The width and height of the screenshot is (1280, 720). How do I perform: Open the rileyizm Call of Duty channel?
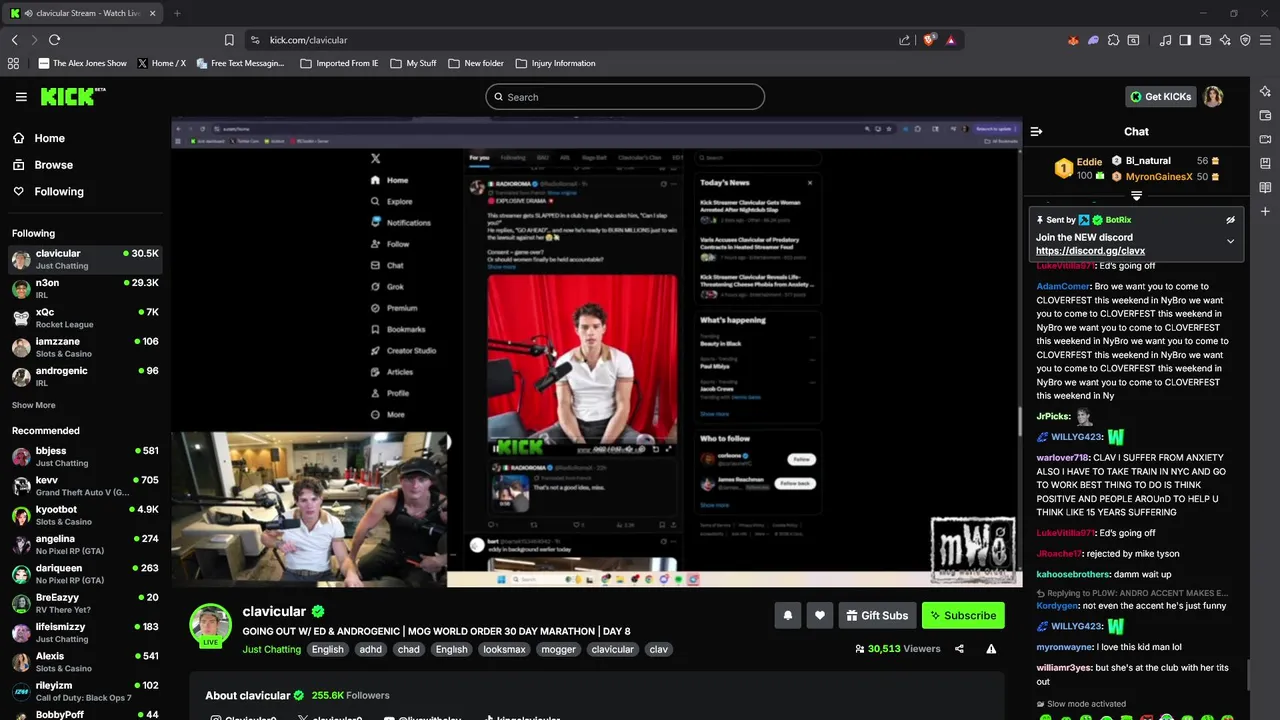pyautogui.click(x=85, y=691)
